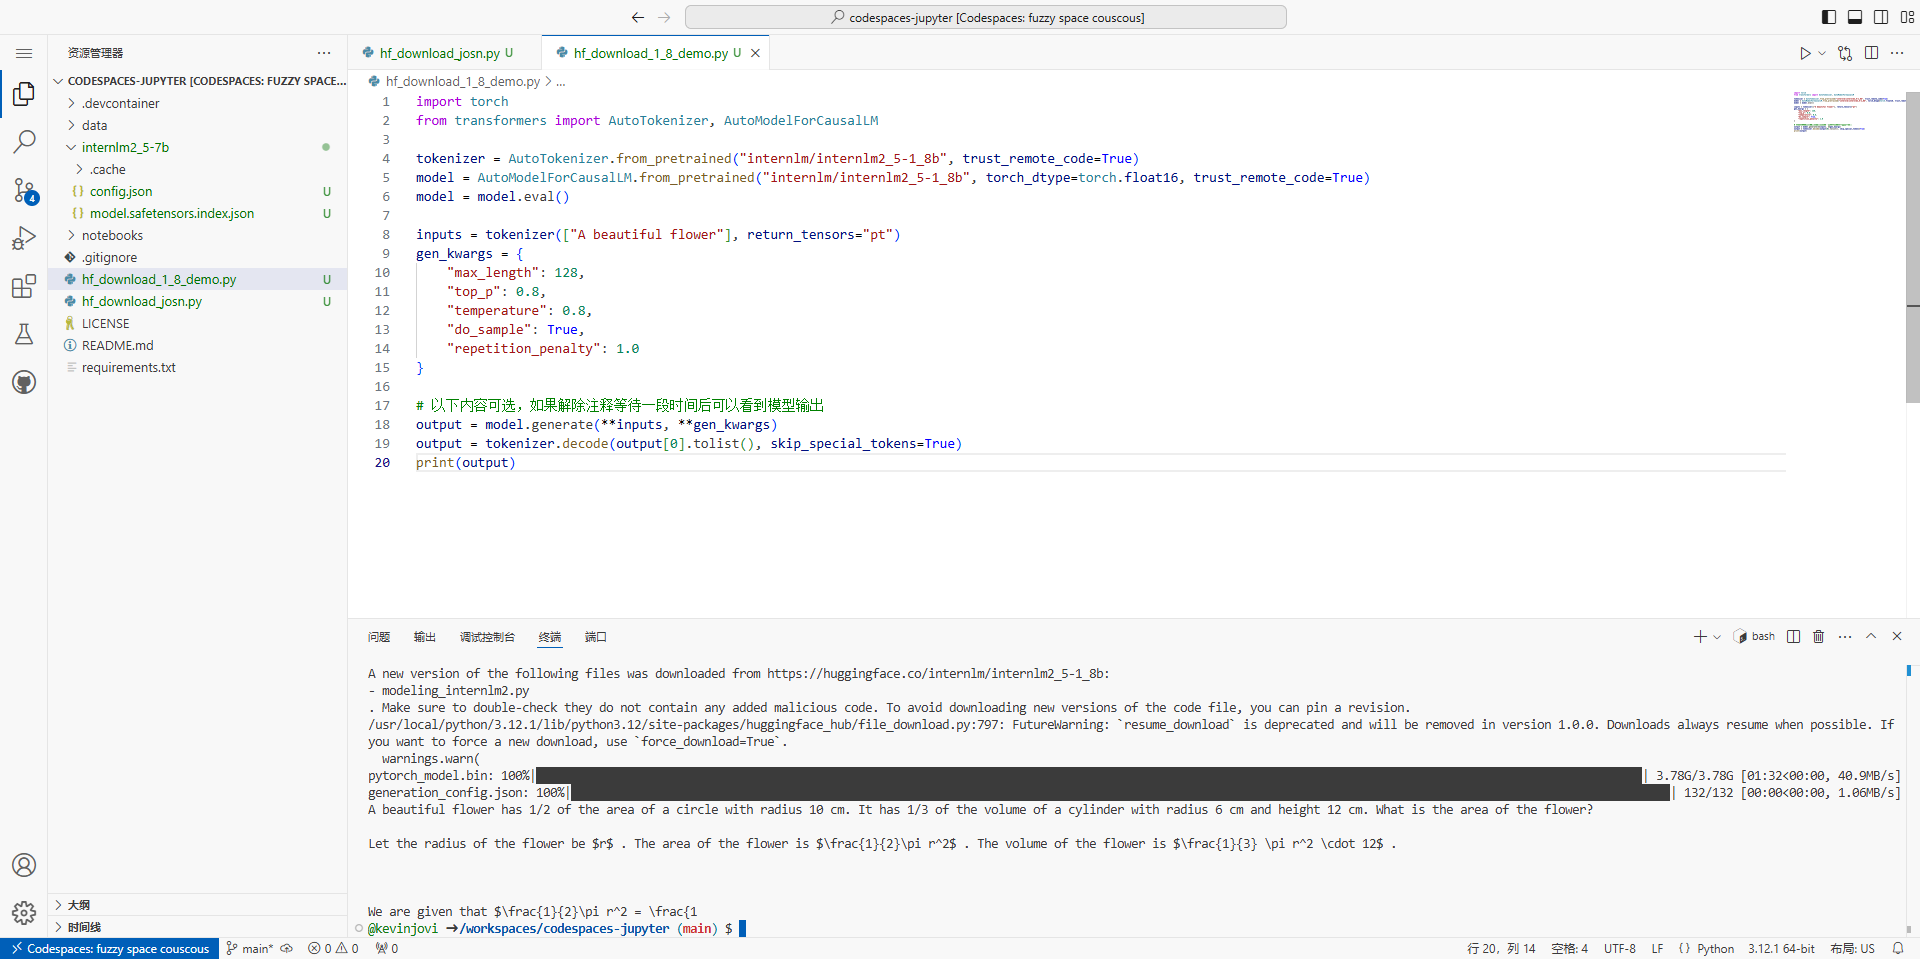Run the Python file with play button
The width and height of the screenshot is (1920, 959).
coord(1805,53)
